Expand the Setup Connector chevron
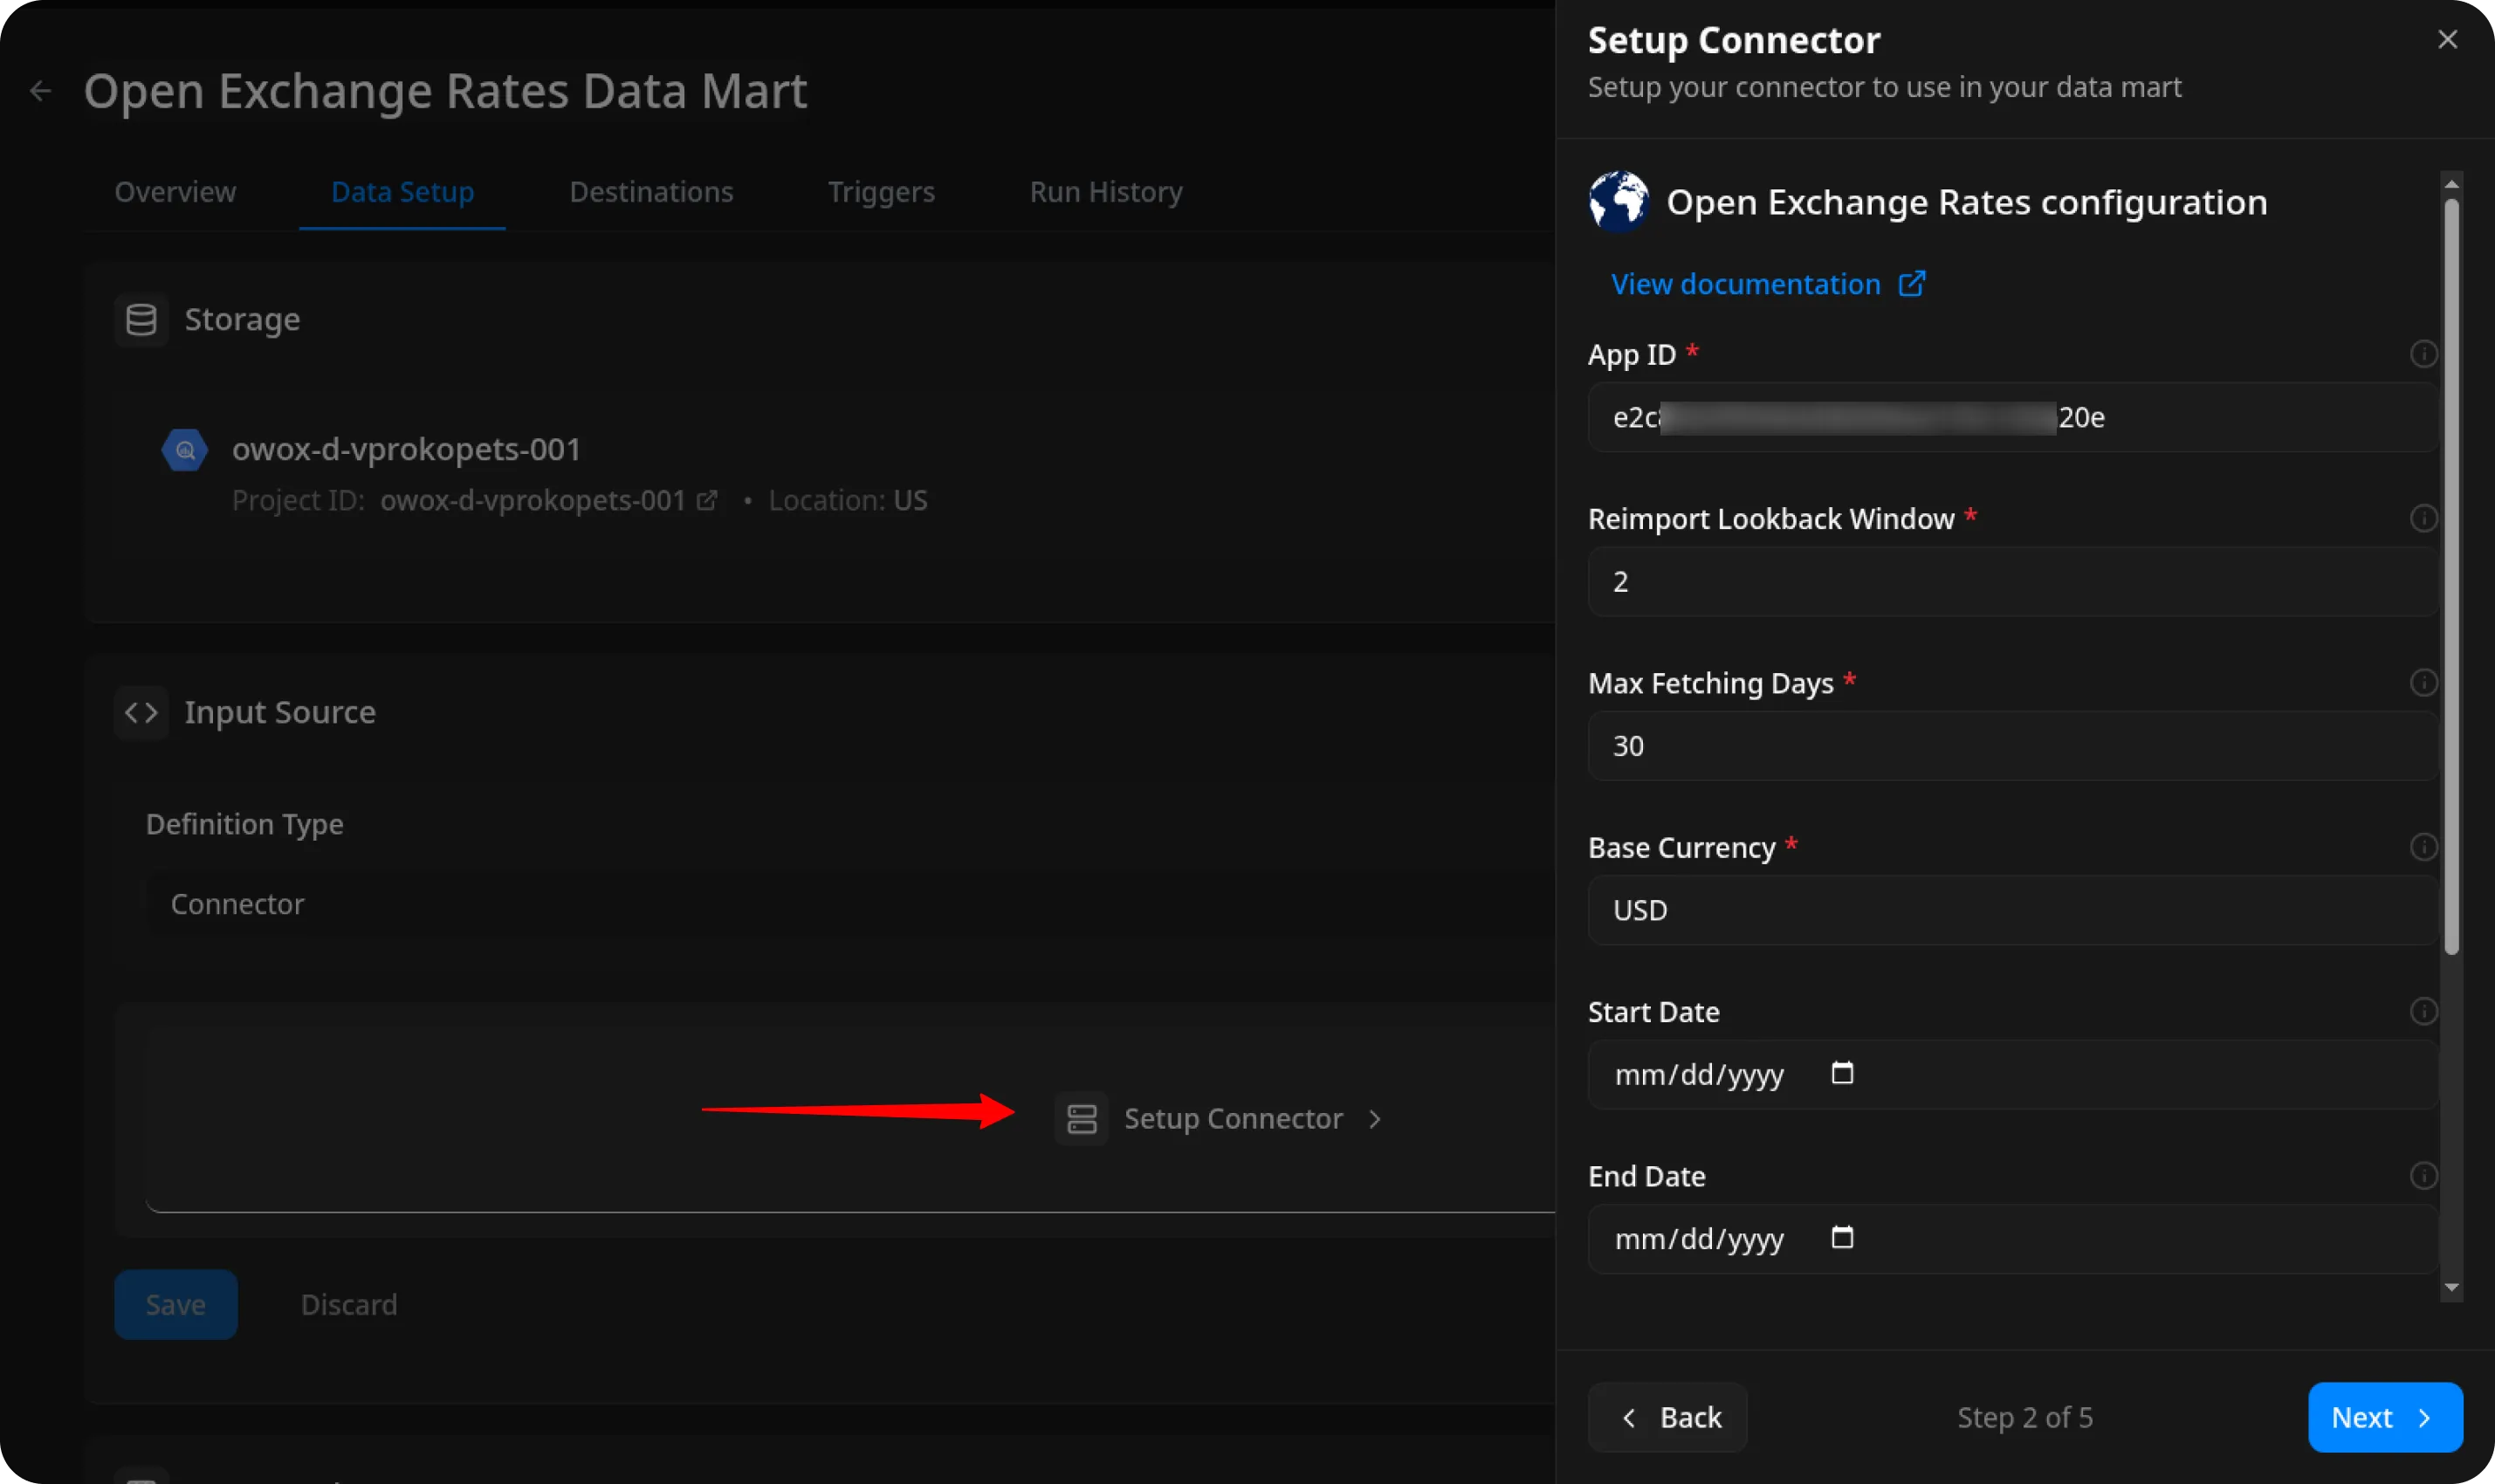 [x=1375, y=1119]
